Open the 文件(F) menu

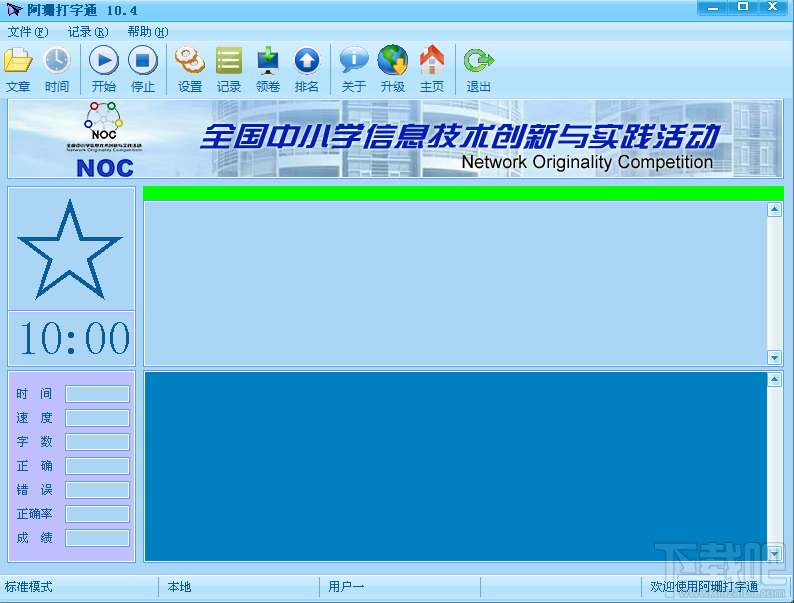(x=28, y=32)
